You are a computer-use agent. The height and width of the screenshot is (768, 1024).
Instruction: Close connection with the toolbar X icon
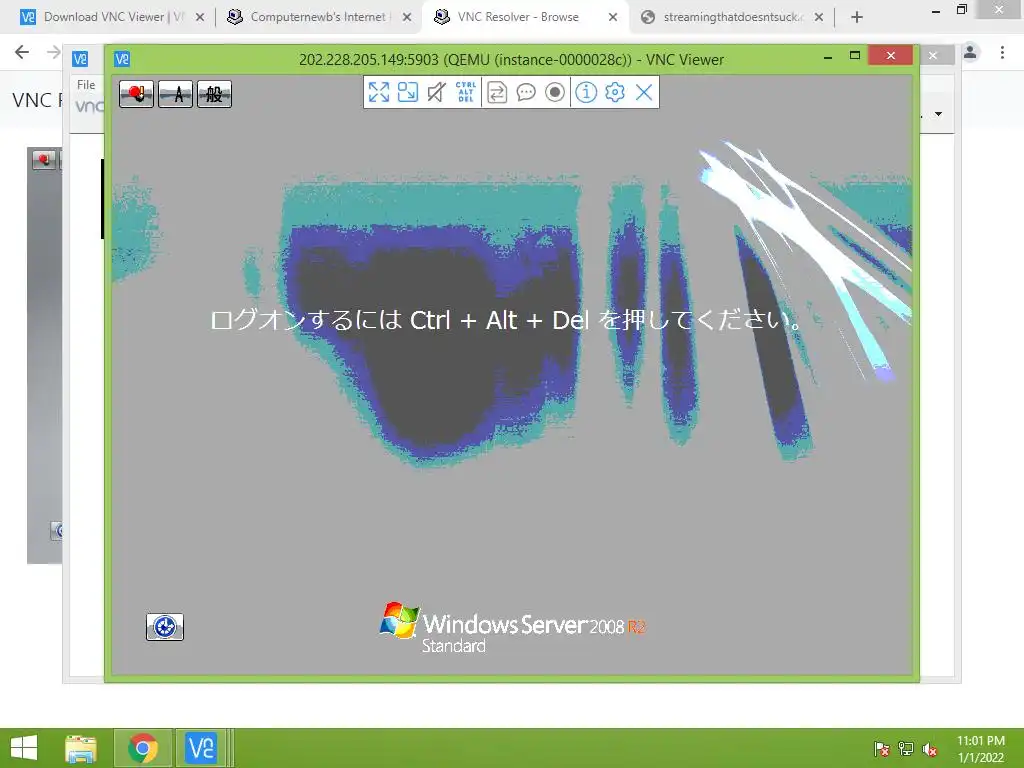(x=644, y=92)
